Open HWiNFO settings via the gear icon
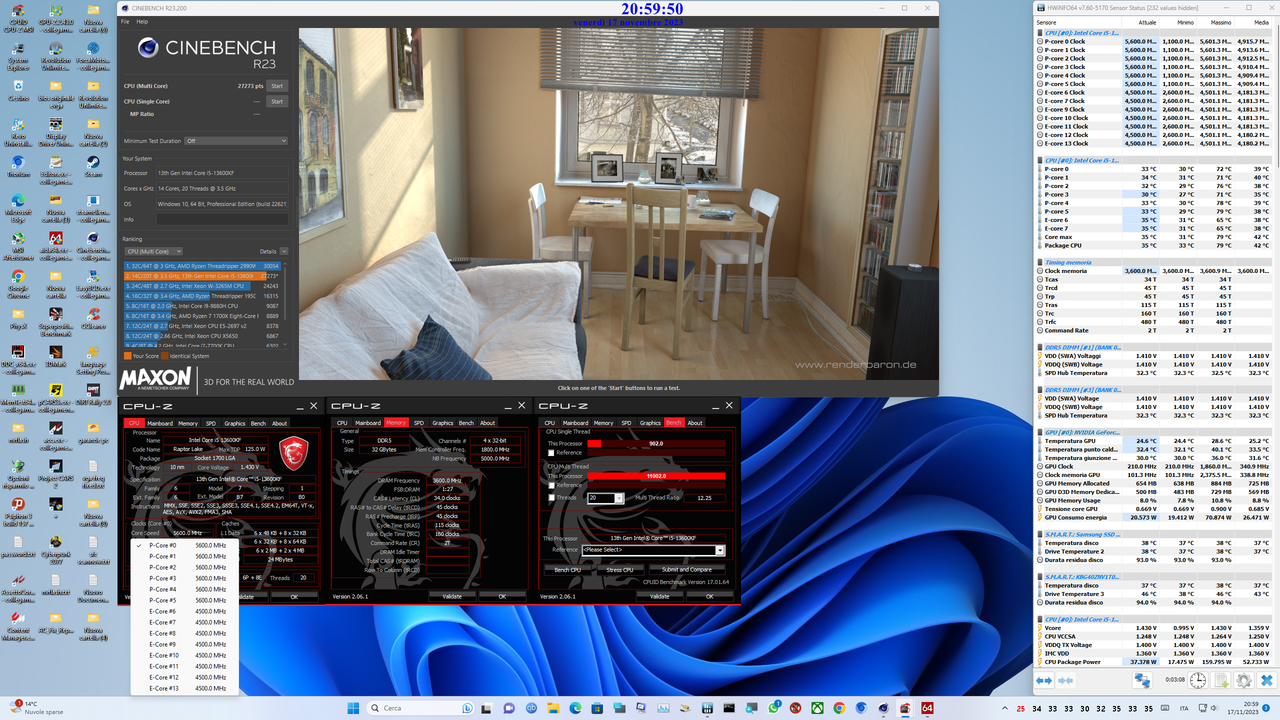This screenshot has height=720, width=1280. tap(1244, 680)
